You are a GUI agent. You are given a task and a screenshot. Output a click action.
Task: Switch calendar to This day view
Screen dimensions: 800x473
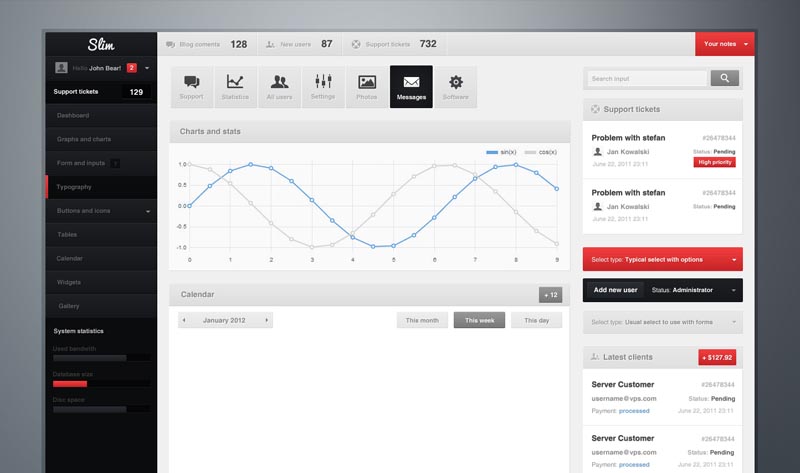click(x=536, y=320)
